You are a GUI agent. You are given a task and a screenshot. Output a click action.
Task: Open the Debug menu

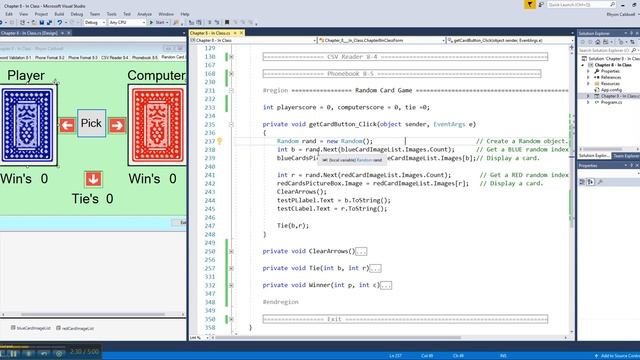coord(77,14)
